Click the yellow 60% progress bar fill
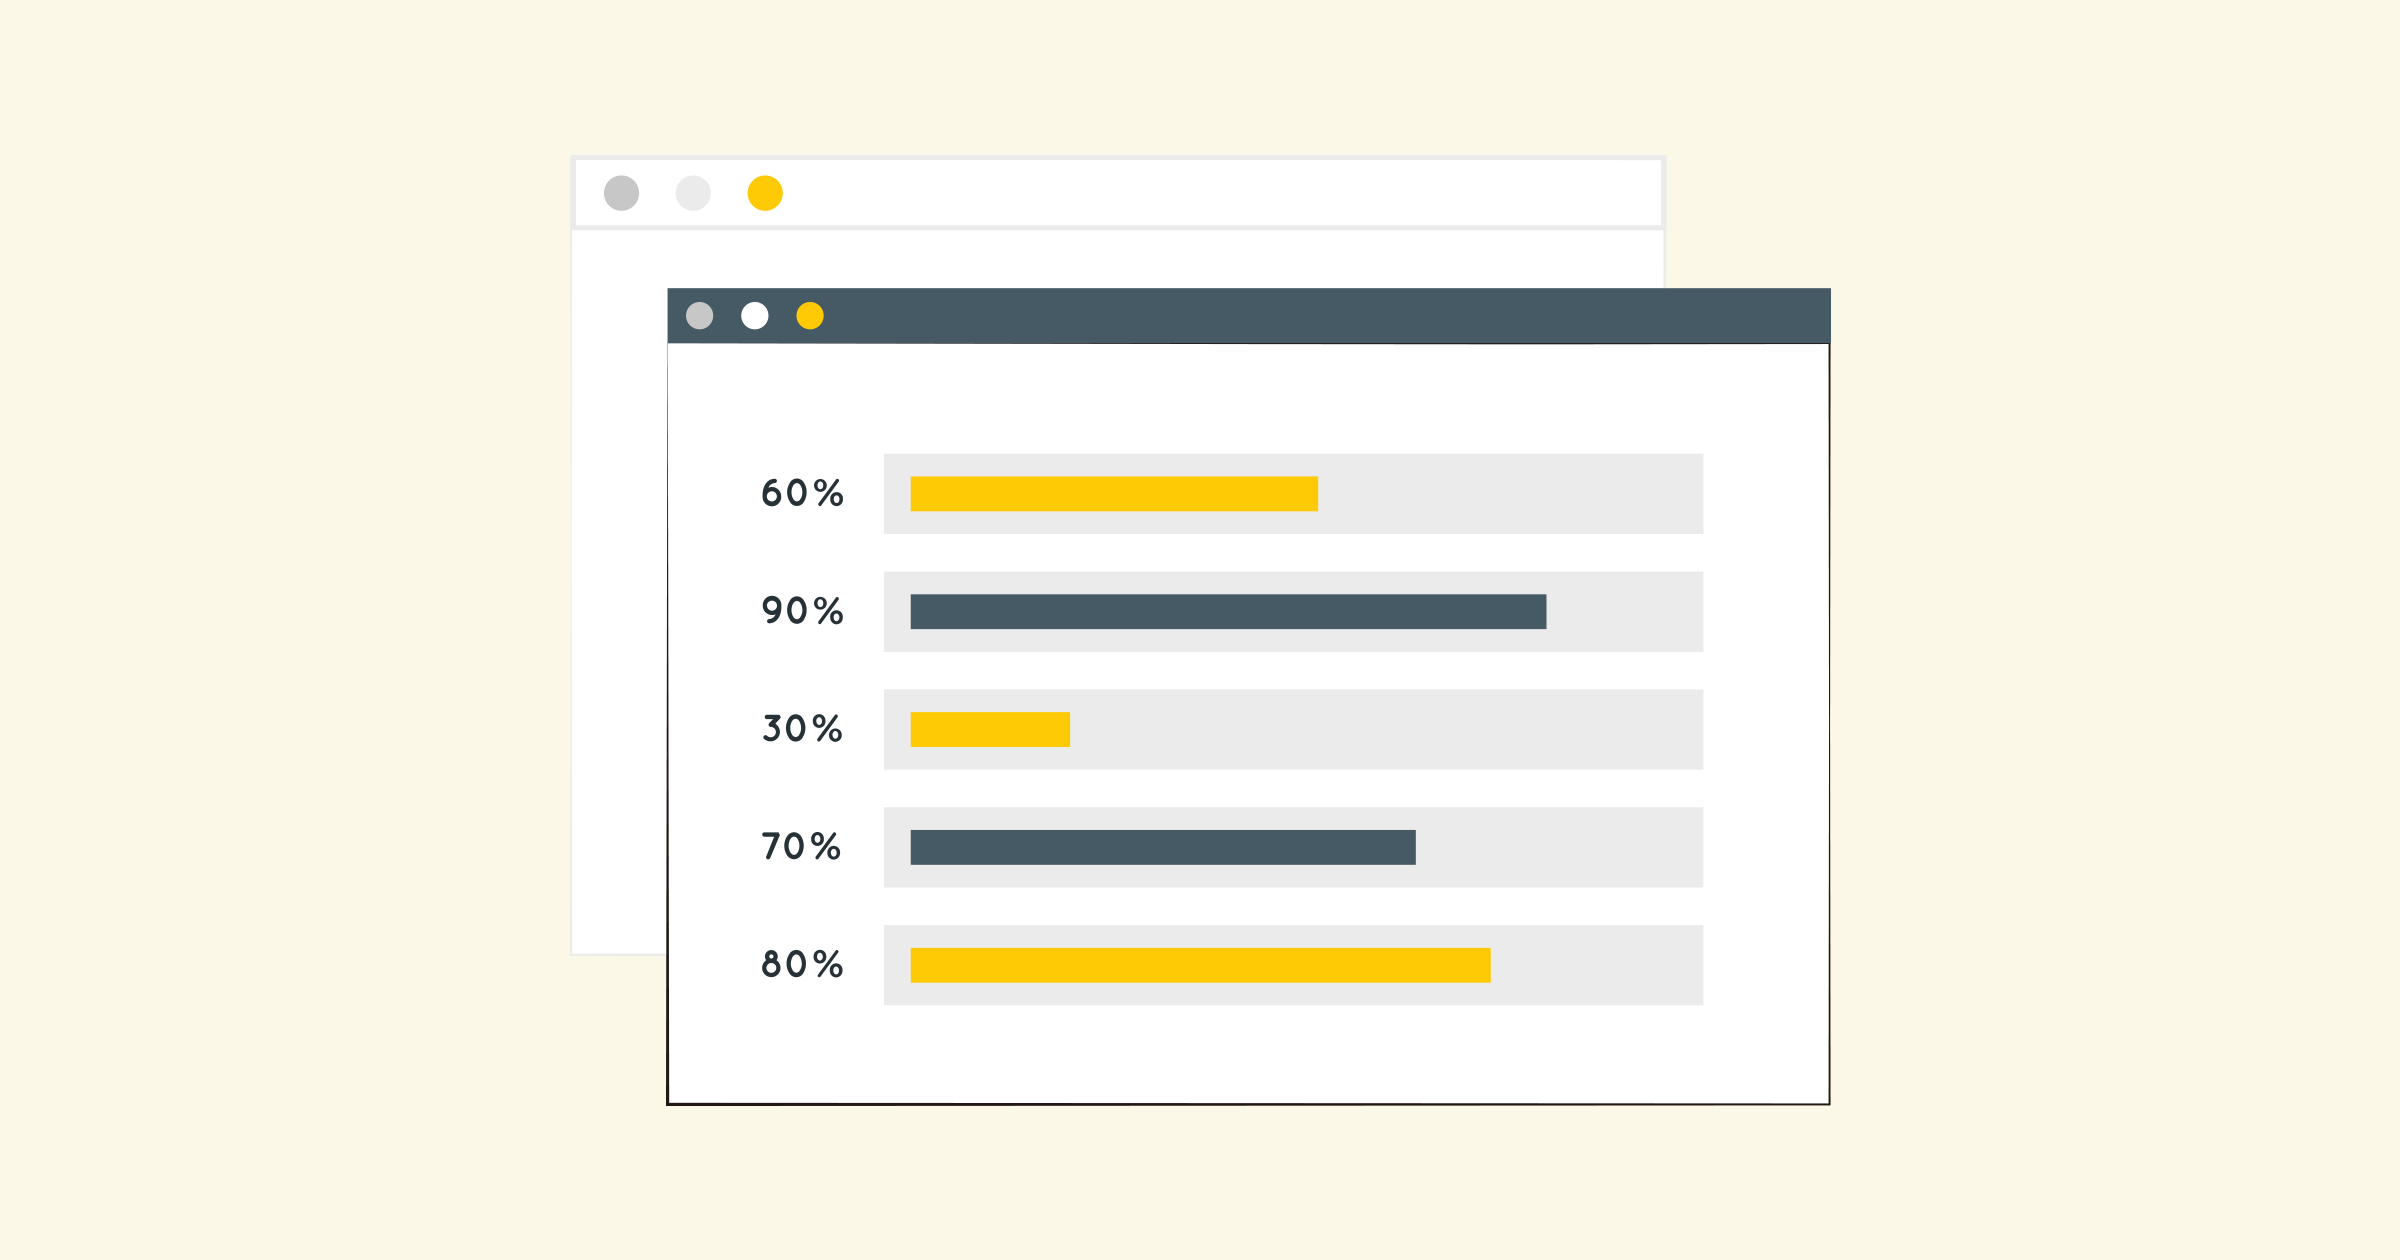 1114,494
